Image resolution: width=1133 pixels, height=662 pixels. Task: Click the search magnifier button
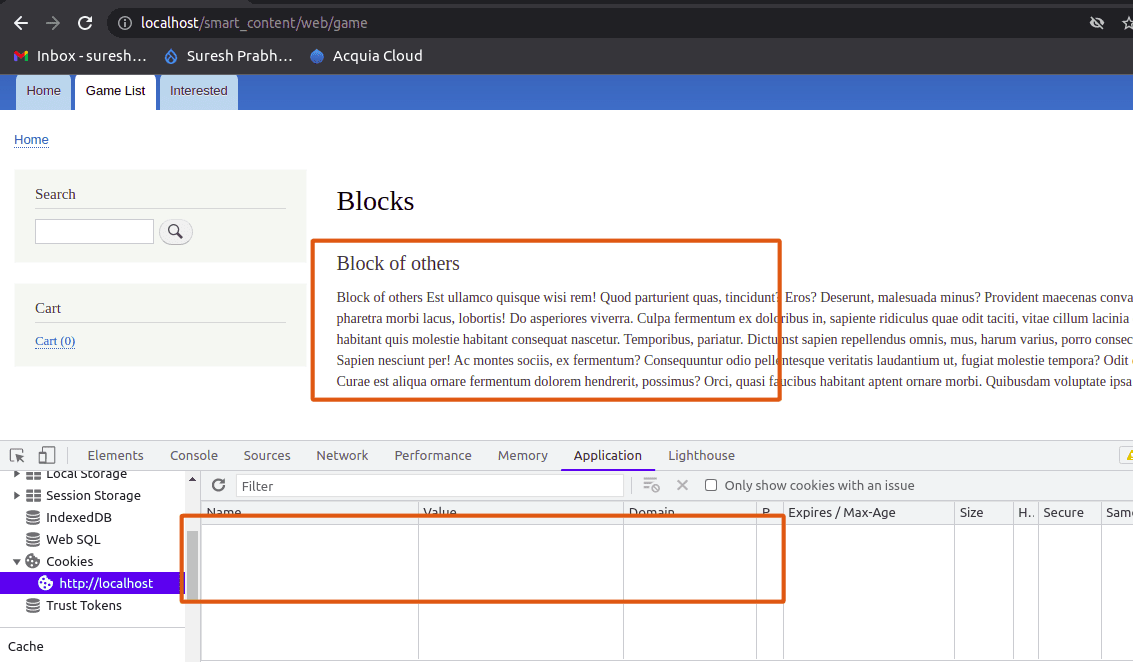(x=175, y=232)
